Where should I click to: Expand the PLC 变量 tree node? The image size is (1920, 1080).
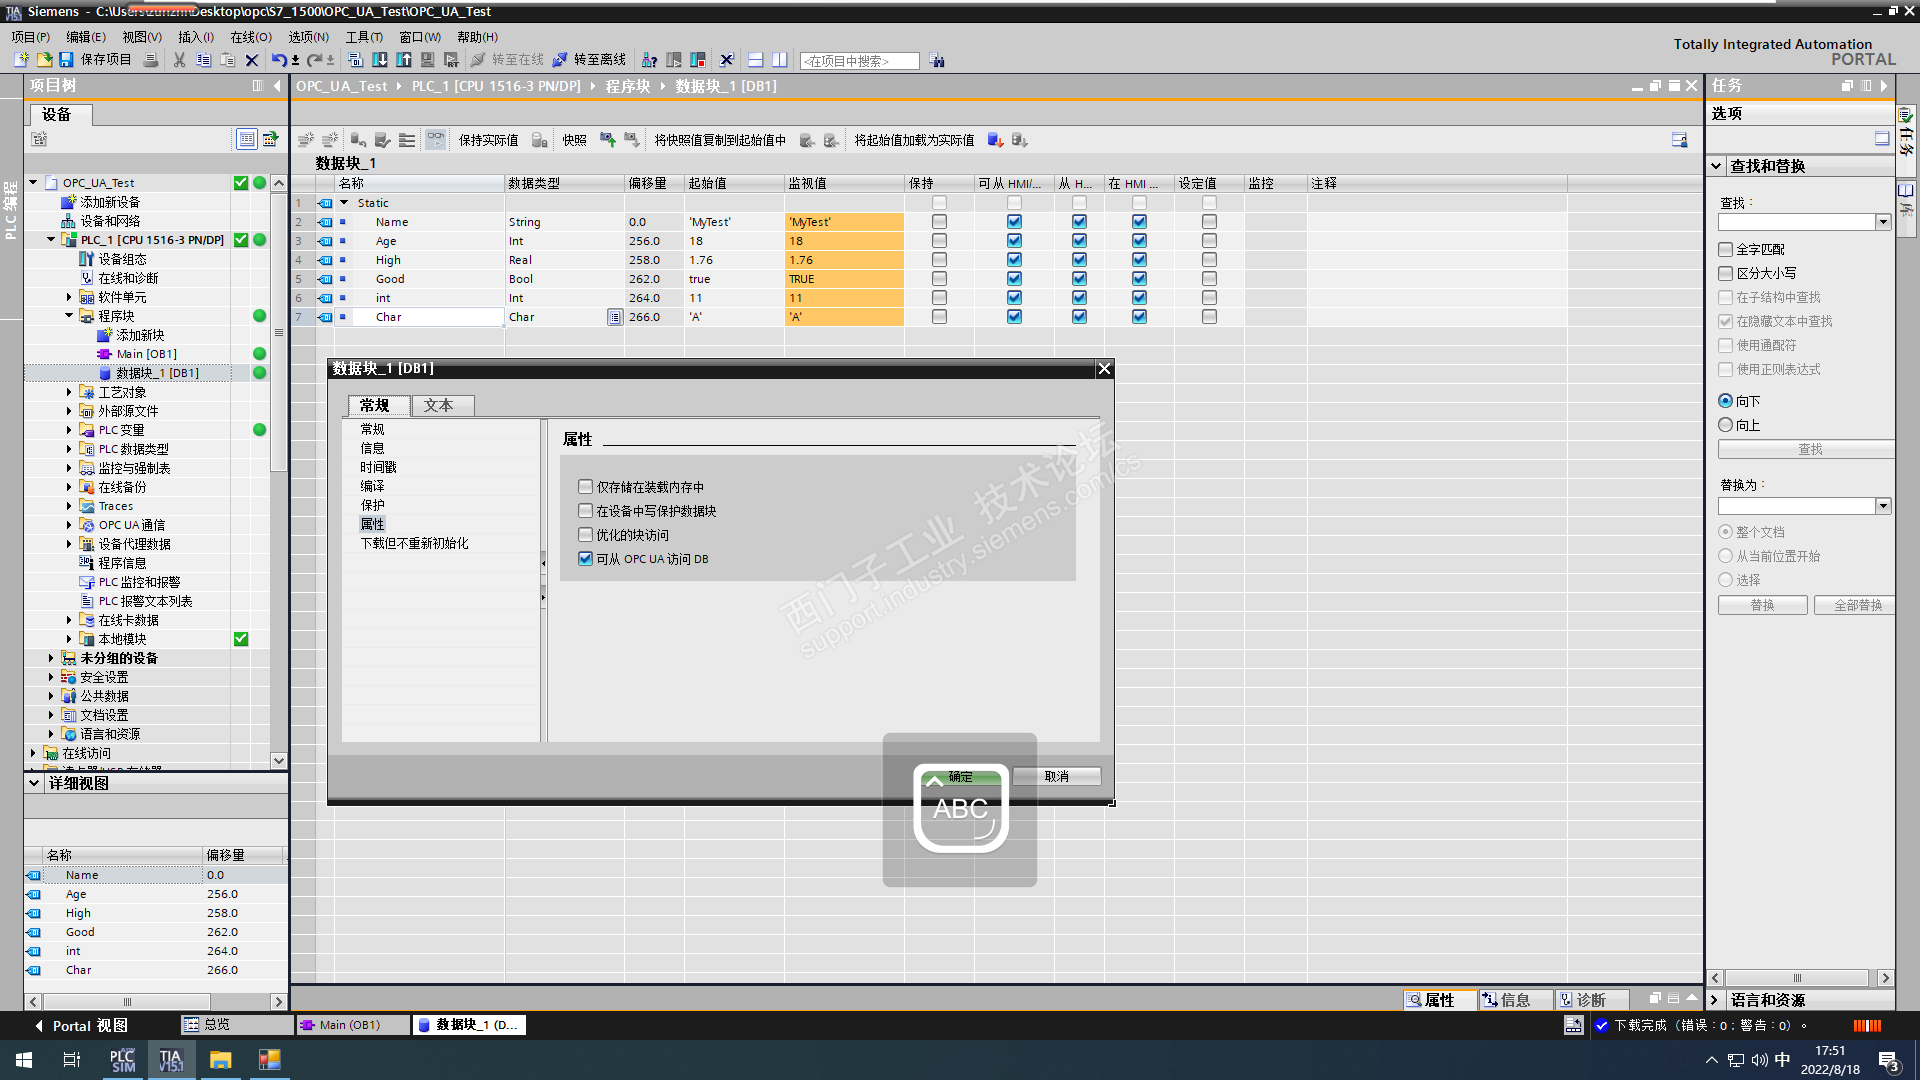pos(69,430)
